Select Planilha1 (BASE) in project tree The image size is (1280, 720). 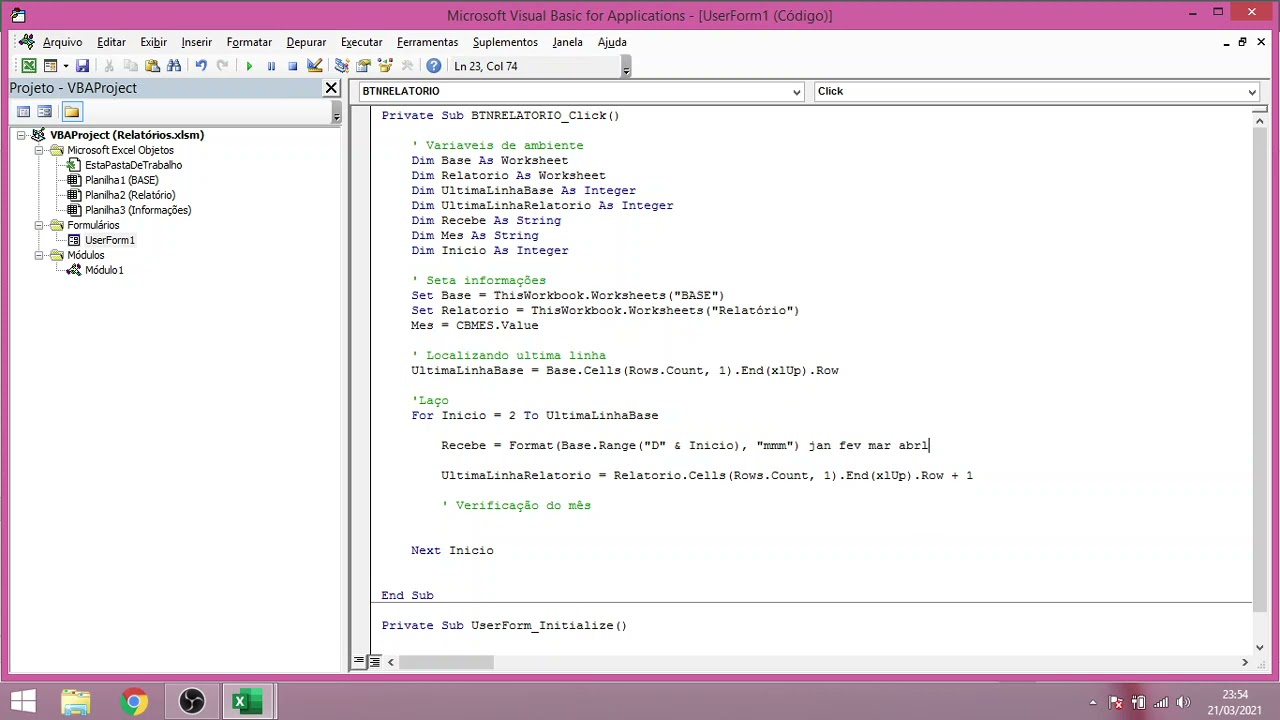click(121, 180)
